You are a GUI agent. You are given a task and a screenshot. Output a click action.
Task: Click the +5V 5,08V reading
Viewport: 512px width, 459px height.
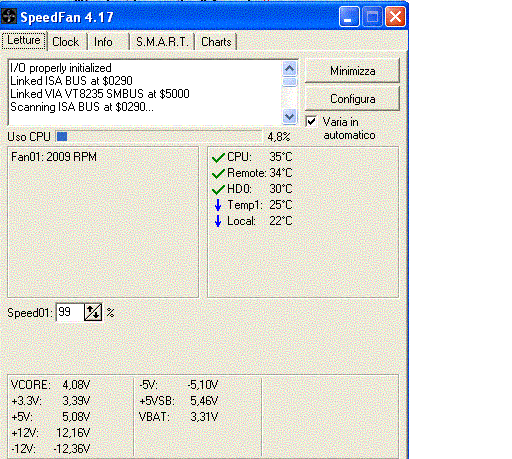[50, 417]
